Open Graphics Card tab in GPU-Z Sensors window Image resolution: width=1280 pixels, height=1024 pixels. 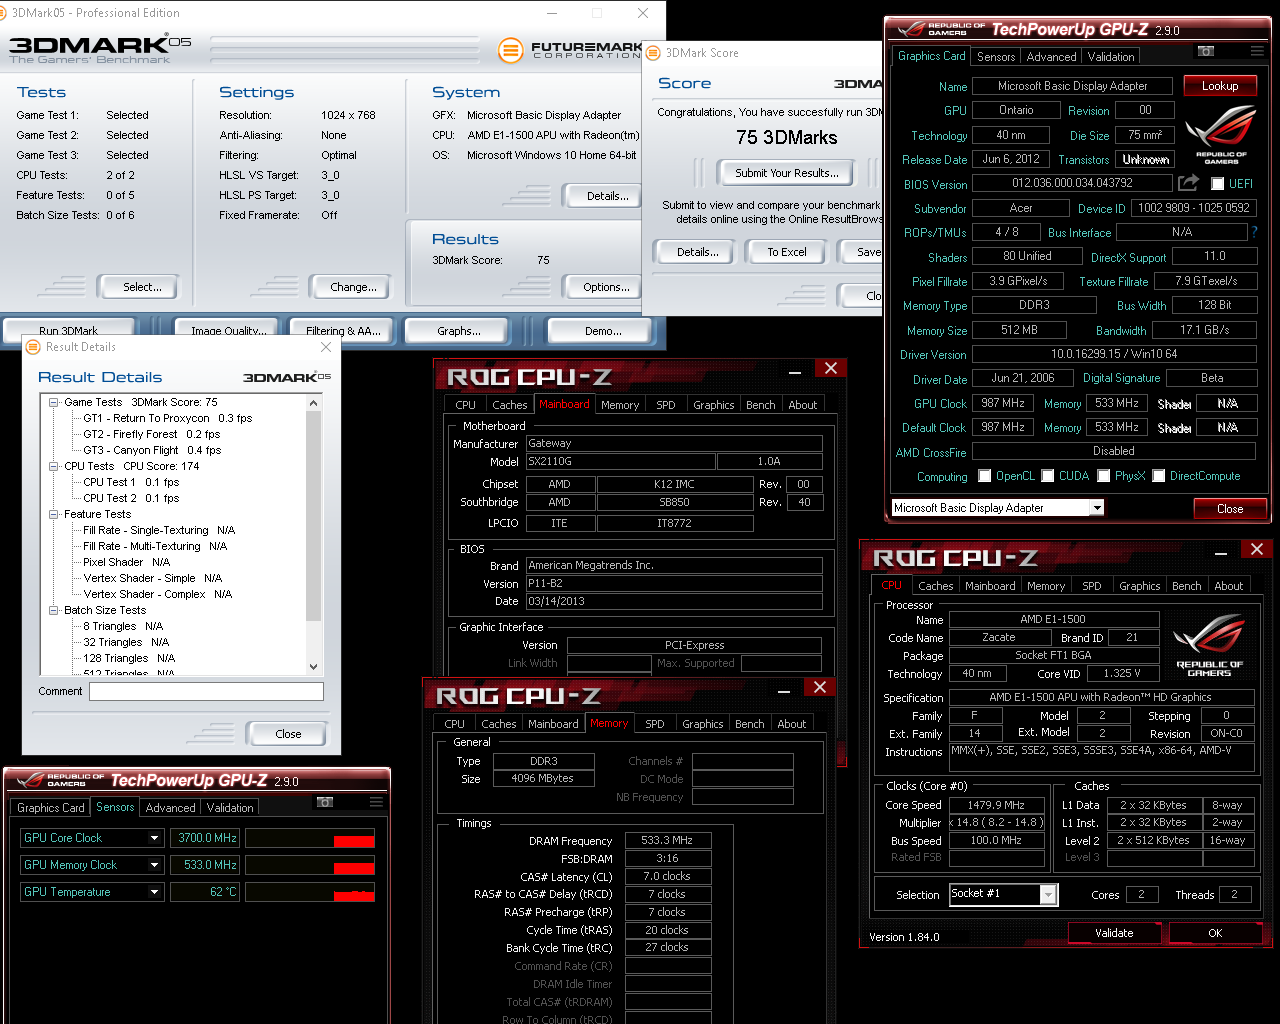pos(51,808)
